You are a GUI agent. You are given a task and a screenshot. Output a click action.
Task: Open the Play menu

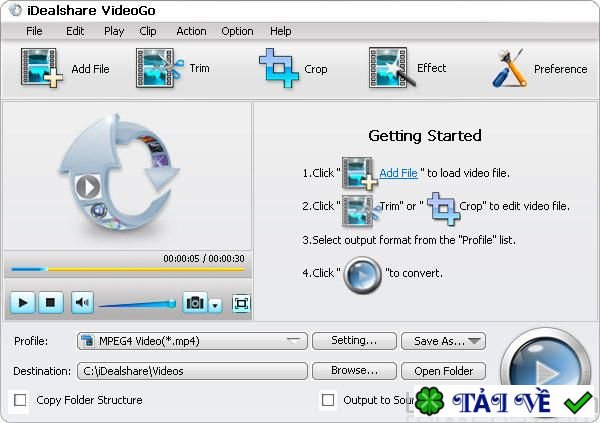(114, 31)
